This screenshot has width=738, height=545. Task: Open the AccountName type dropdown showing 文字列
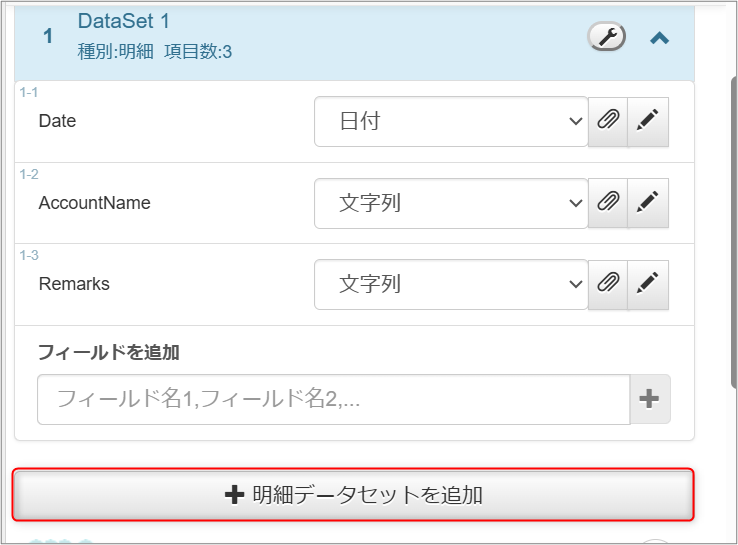coord(451,203)
